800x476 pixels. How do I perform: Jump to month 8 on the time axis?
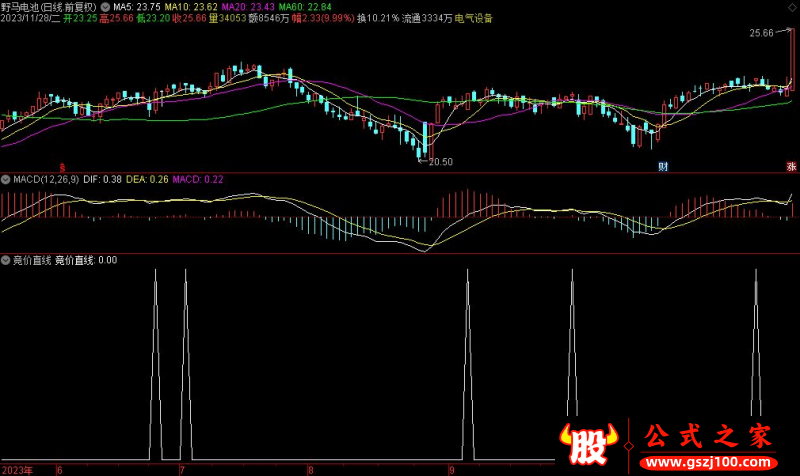(x=310, y=470)
